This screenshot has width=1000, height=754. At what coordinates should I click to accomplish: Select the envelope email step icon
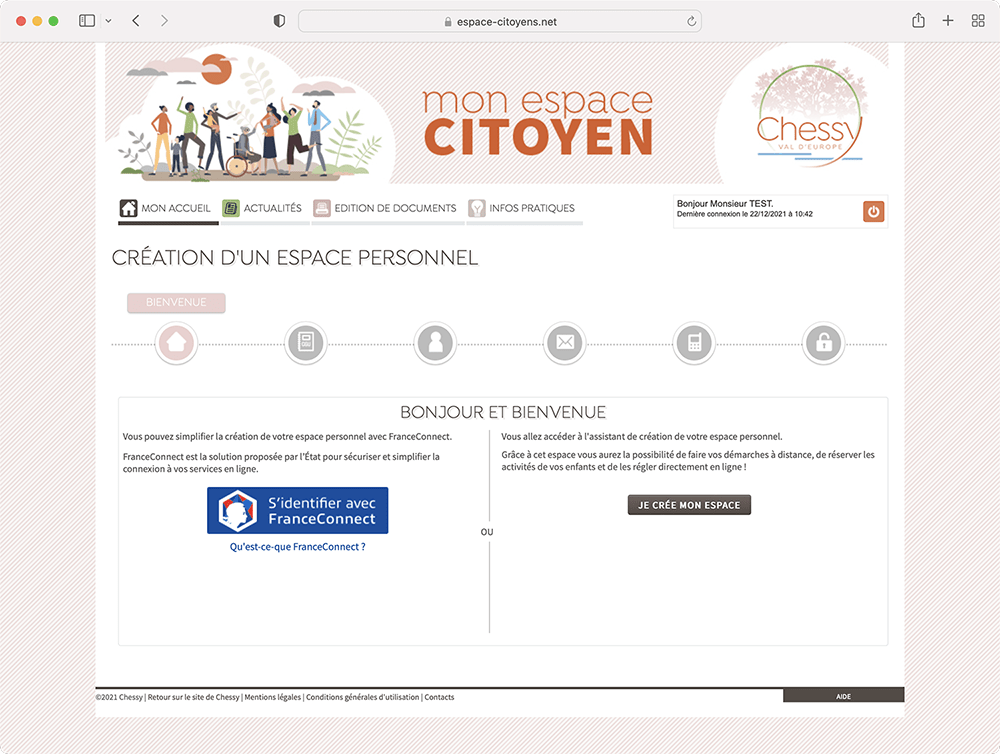(564, 344)
